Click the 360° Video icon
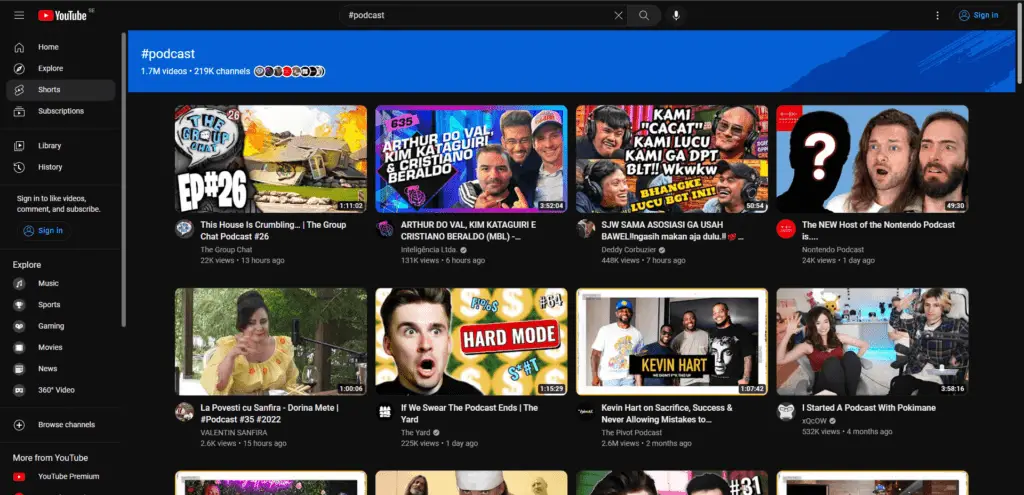This screenshot has width=1024, height=495. (x=20, y=390)
